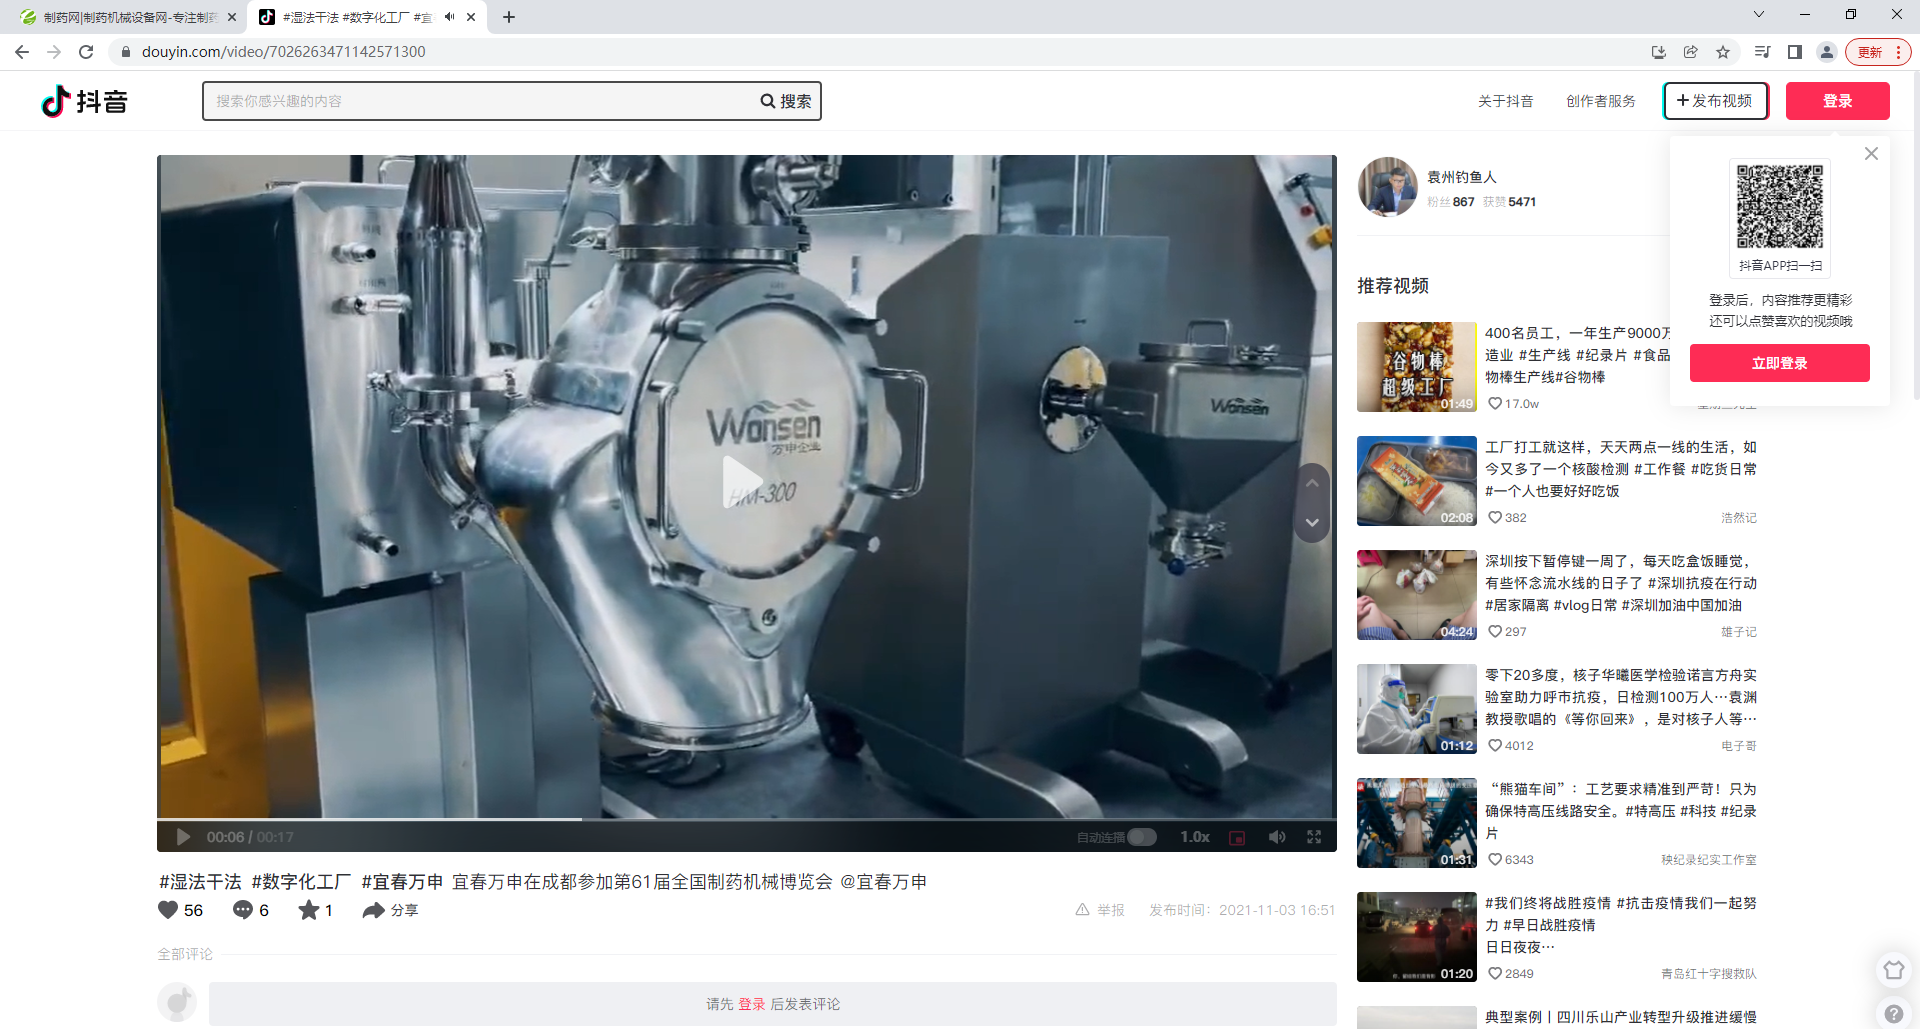This screenshot has width=1920, height=1029.
Task: Open the 01:12 lab worker video thumbnail
Action: [x=1416, y=709]
